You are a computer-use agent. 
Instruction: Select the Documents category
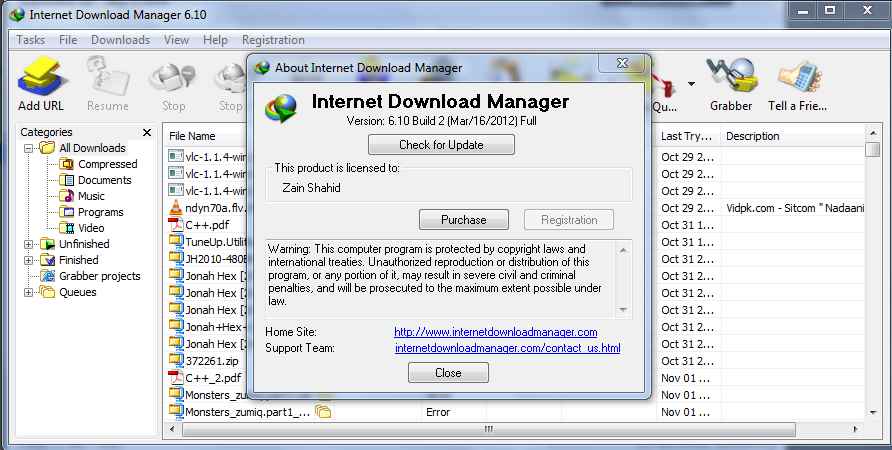[x=96, y=180]
